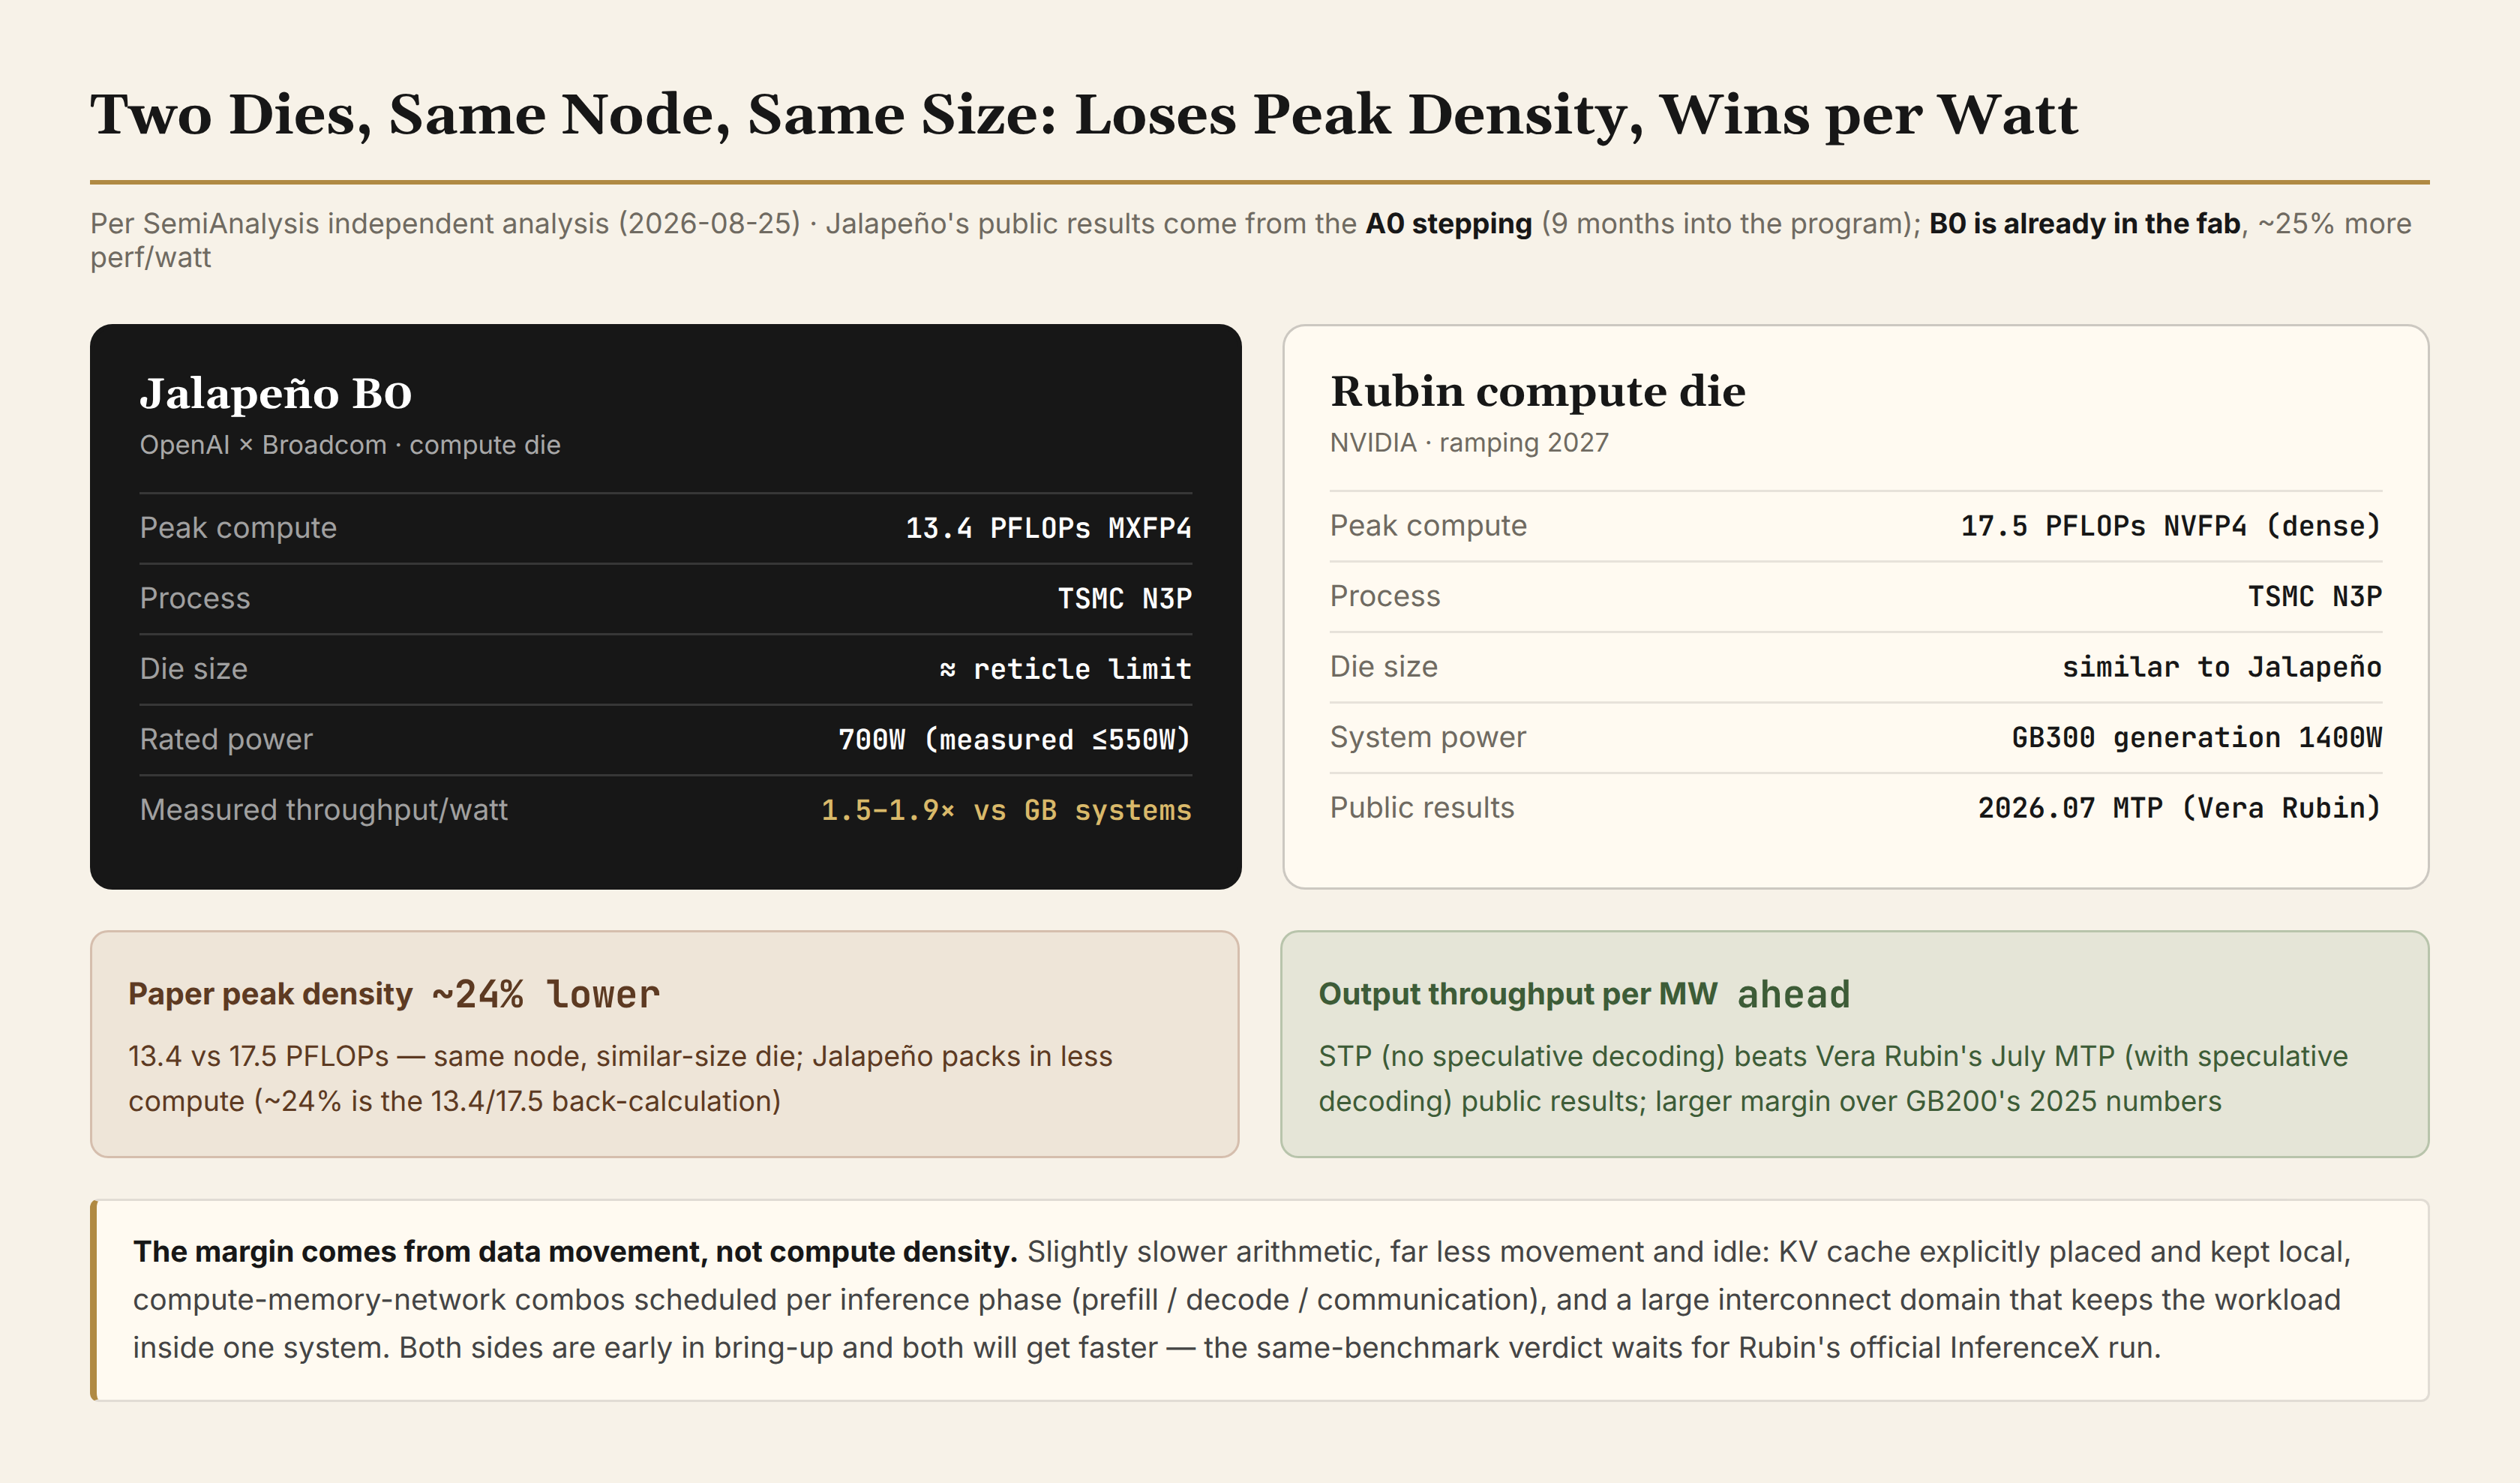Click the '17.5 PFLOPs NVFP4 (dense)' value
Image resolution: width=2520 pixels, height=1483 pixels.
pyautogui.click(x=2171, y=526)
